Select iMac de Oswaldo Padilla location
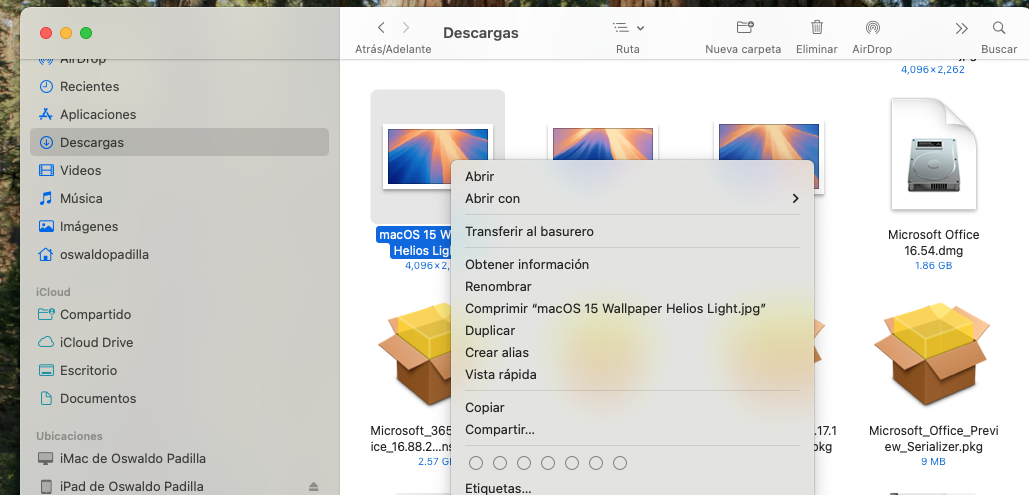The width and height of the screenshot is (1029, 495). pos(179,458)
